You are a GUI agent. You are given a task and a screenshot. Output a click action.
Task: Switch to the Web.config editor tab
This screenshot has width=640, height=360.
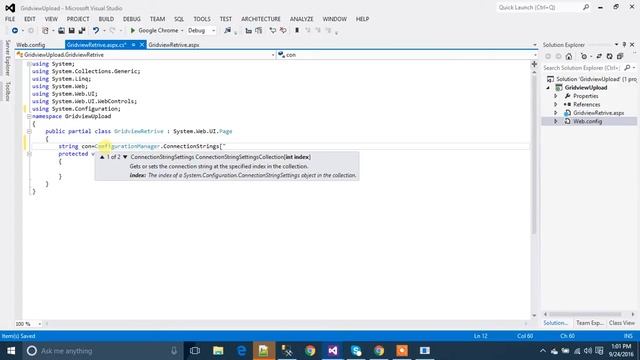click(31, 45)
